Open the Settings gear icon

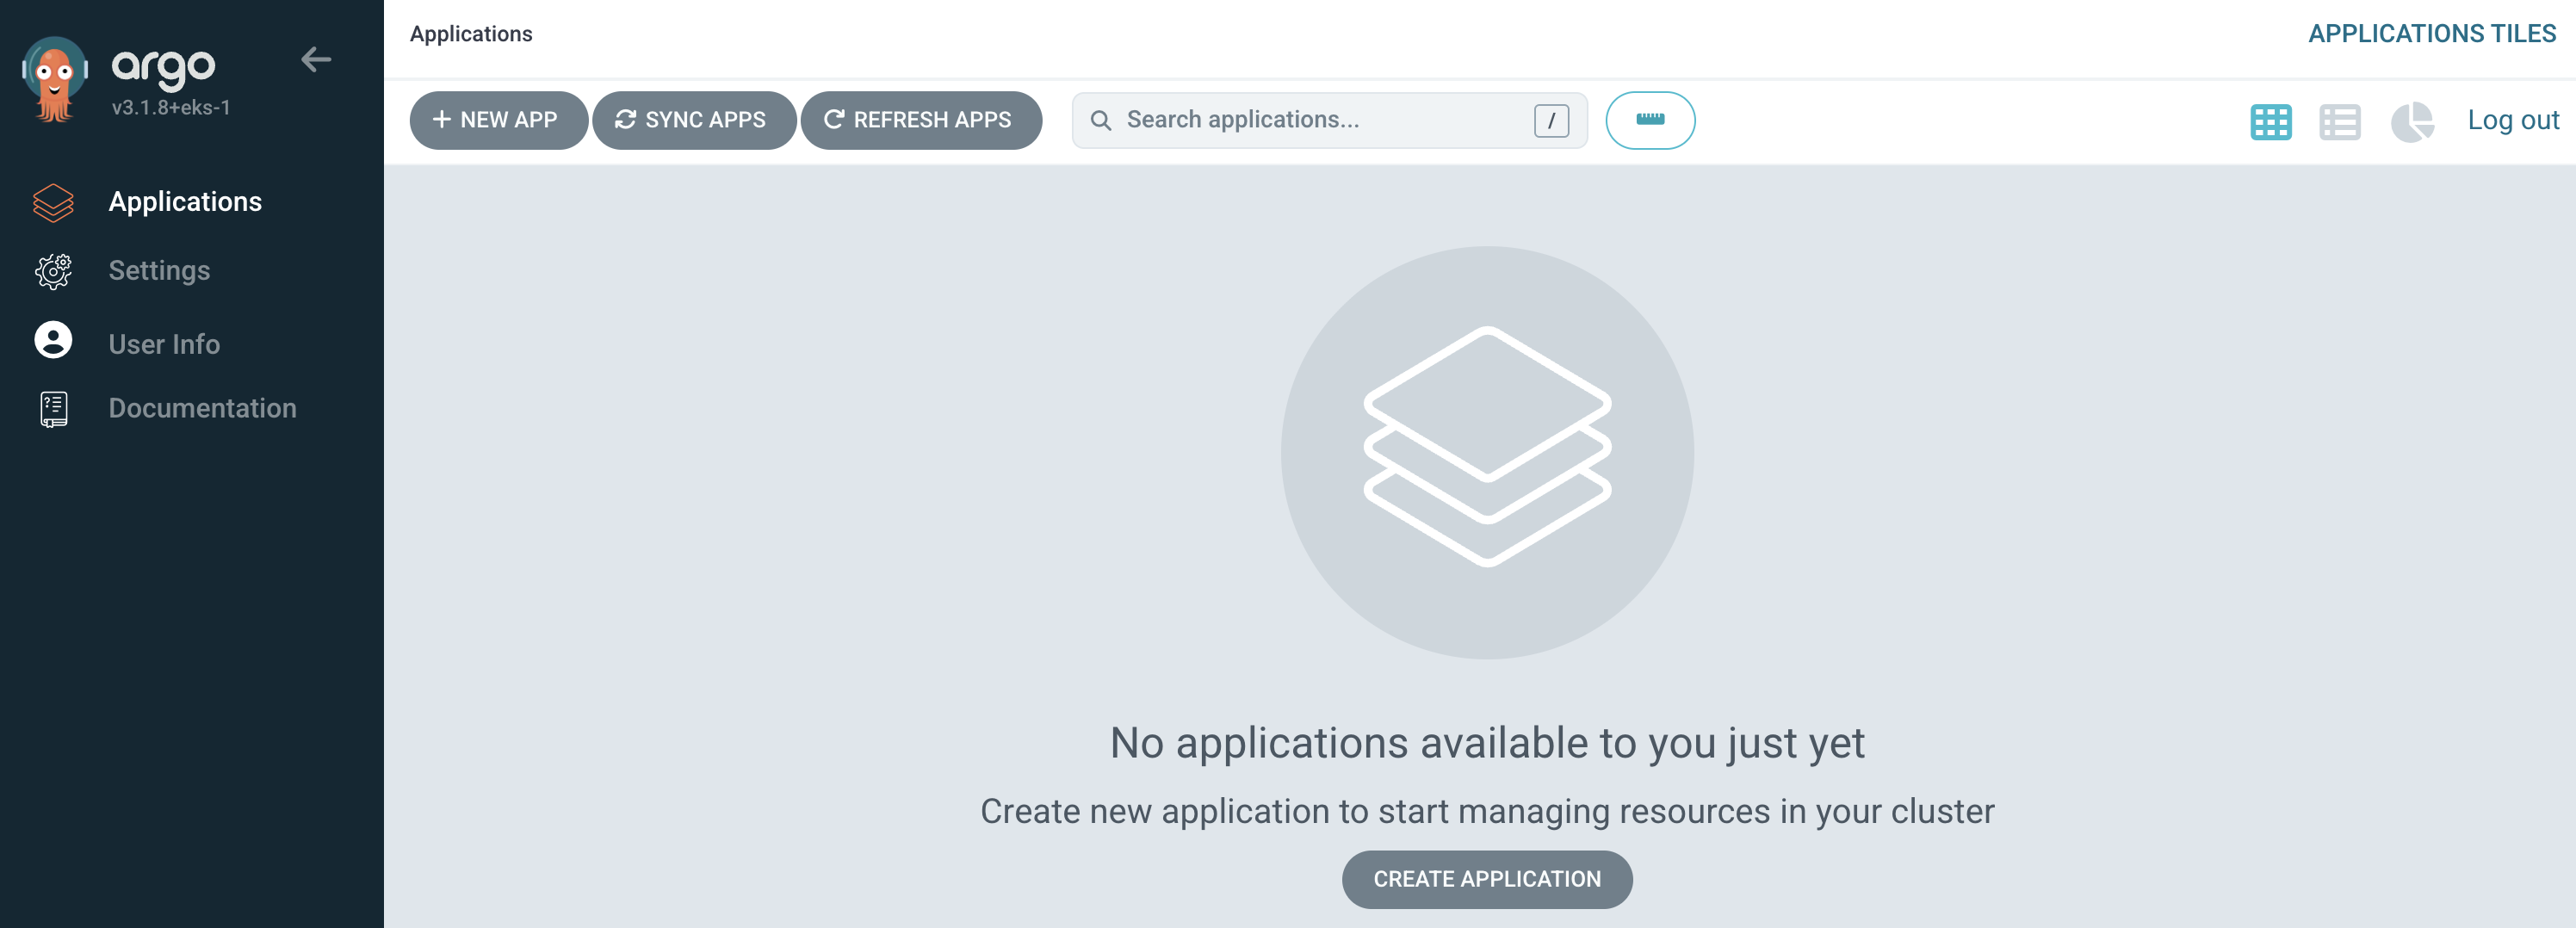click(53, 271)
